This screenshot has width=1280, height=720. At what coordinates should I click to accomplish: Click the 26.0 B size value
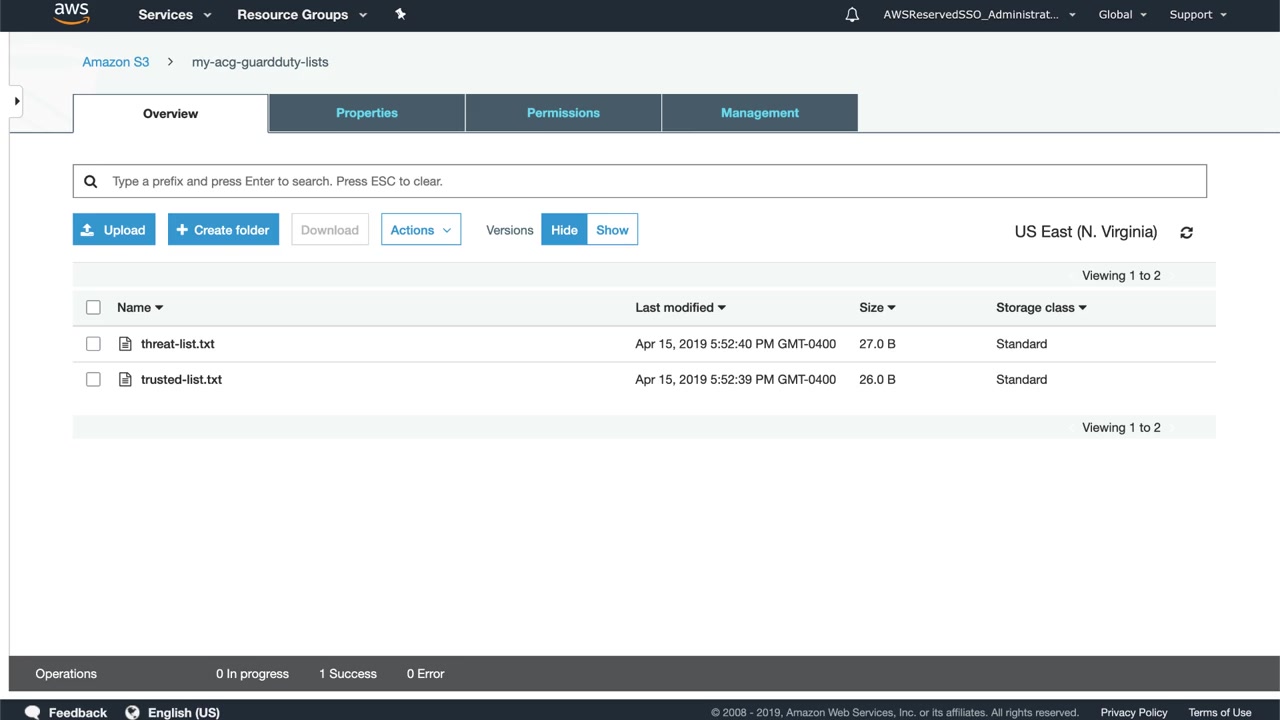(877, 380)
